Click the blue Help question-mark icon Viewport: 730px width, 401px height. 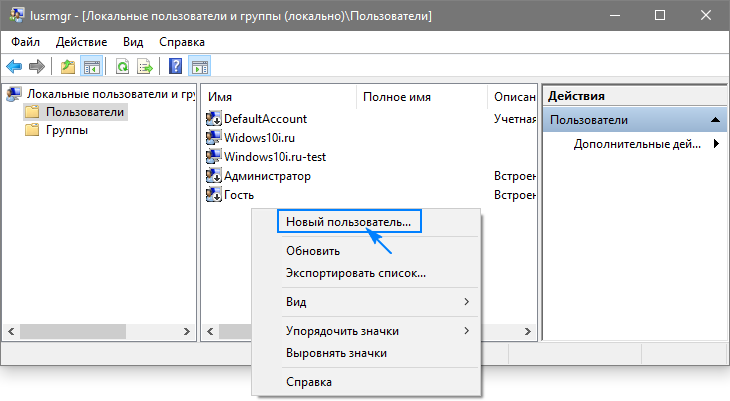coord(175,67)
